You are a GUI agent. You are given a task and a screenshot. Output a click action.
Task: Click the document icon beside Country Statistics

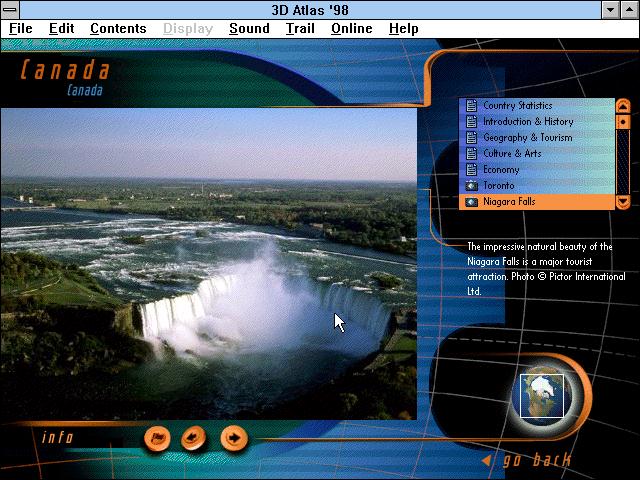(x=472, y=106)
